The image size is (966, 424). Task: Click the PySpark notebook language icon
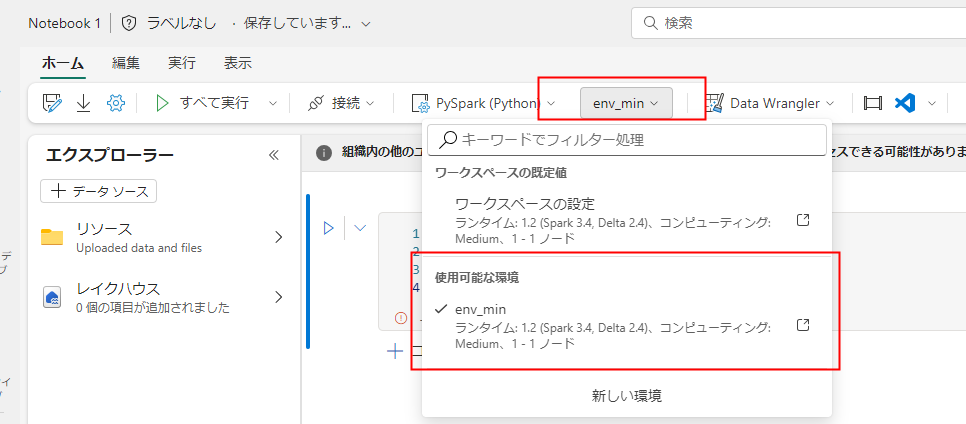pos(420,104)
